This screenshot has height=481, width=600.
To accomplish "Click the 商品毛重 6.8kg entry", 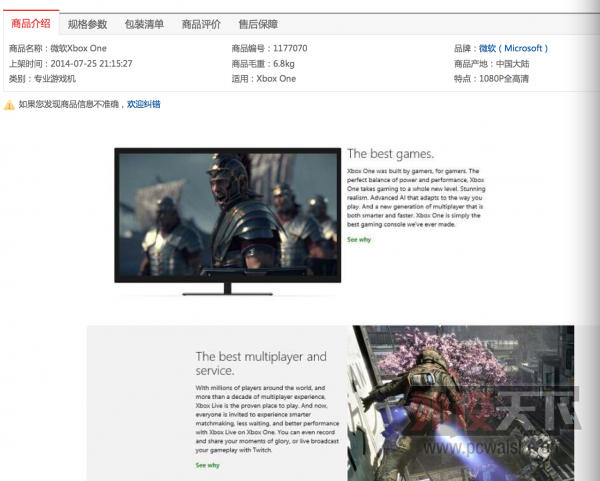I will 263,64.
